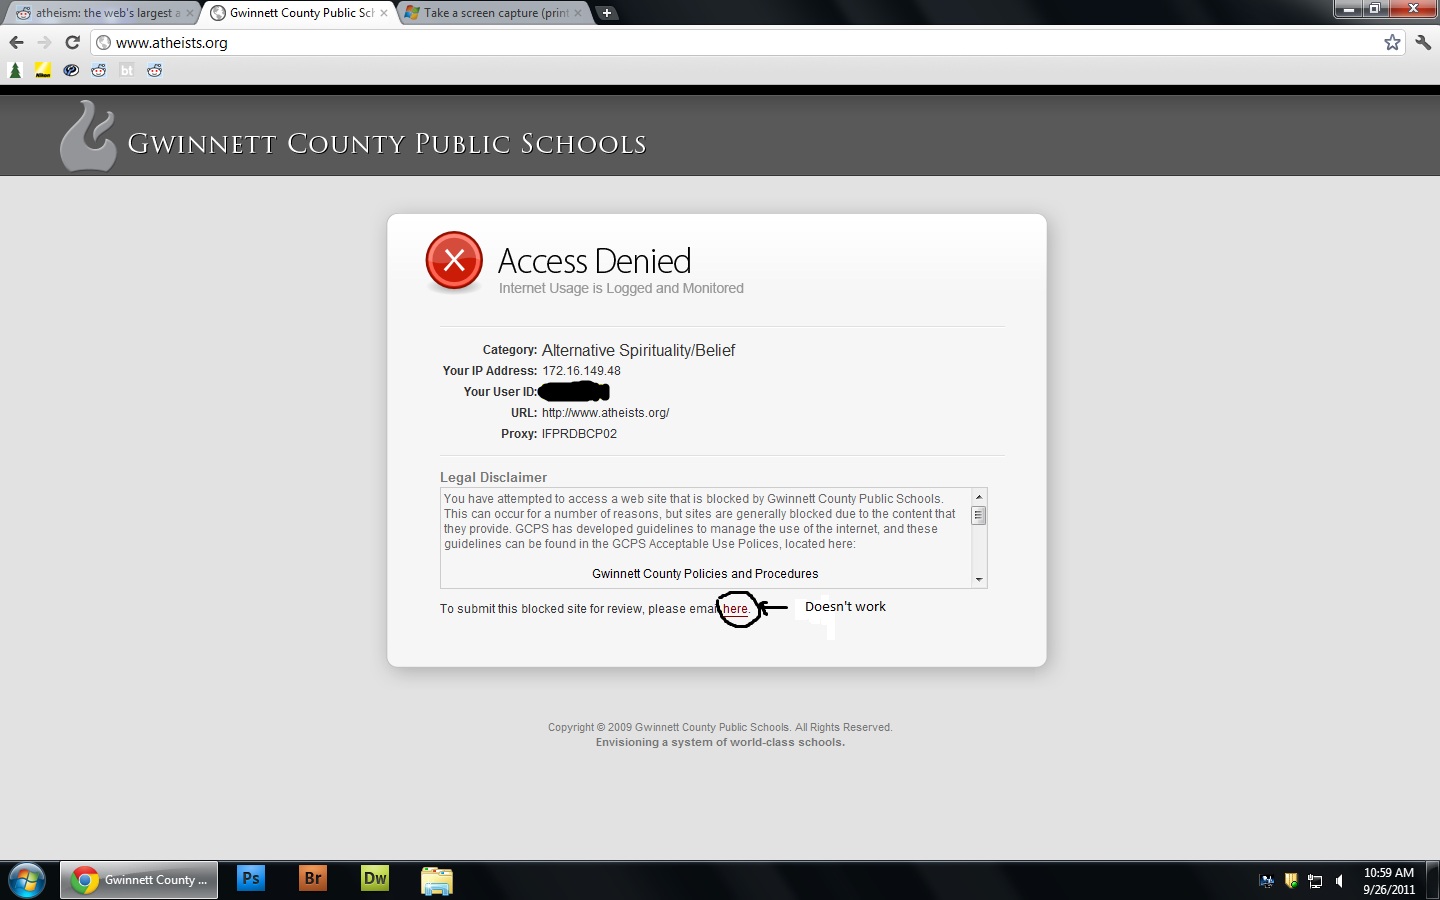Screen dimensions: 1440x900
Task: Open a new browser tab
Action: [x=606, y=13]
